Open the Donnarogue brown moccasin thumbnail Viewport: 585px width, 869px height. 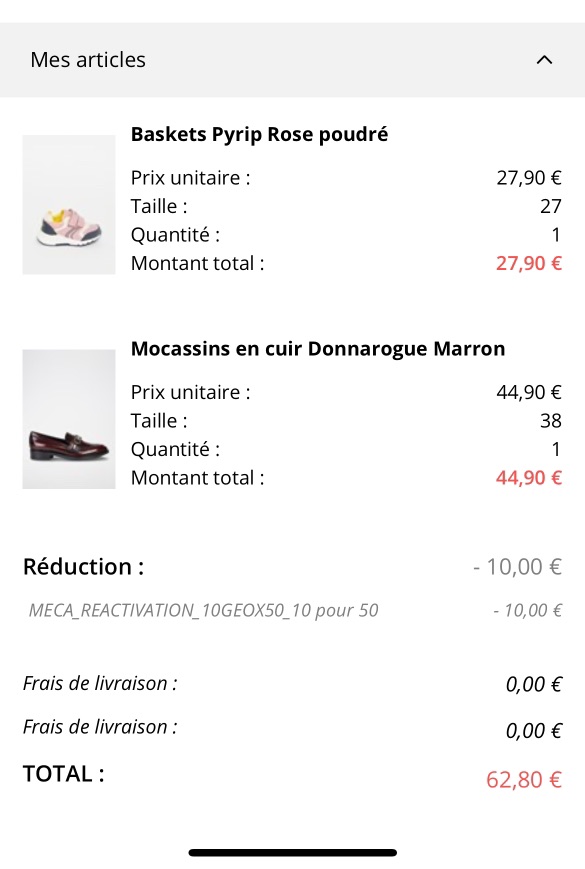[x=69, y=419]
